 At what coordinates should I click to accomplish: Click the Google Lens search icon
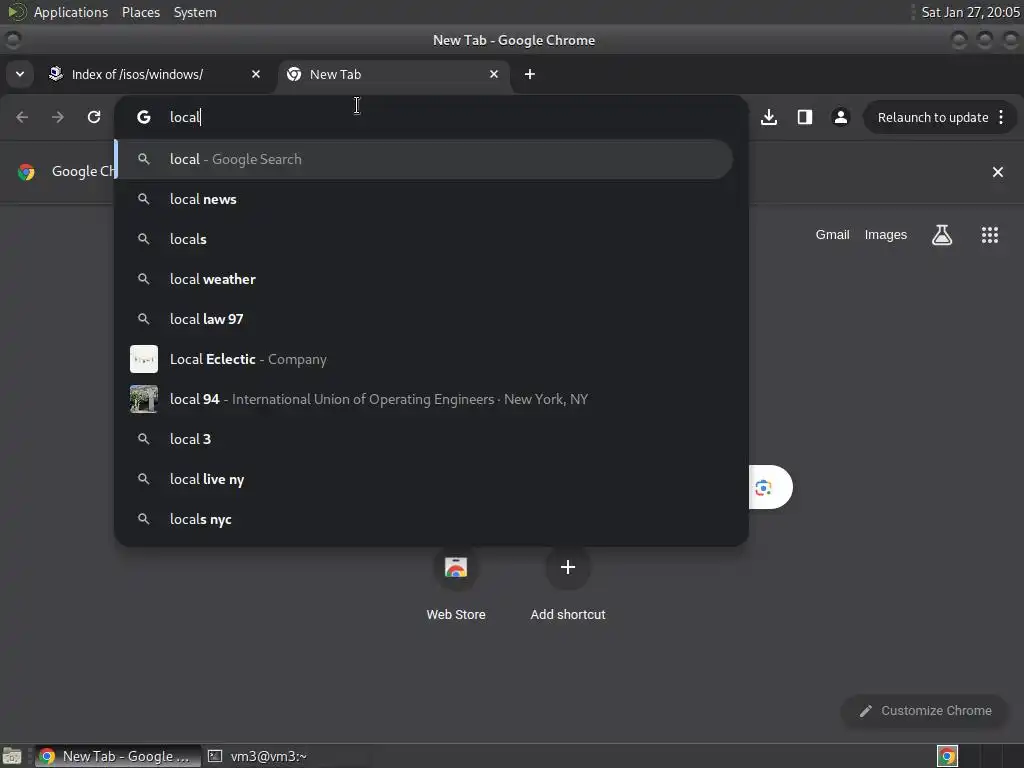pos(763,487)
